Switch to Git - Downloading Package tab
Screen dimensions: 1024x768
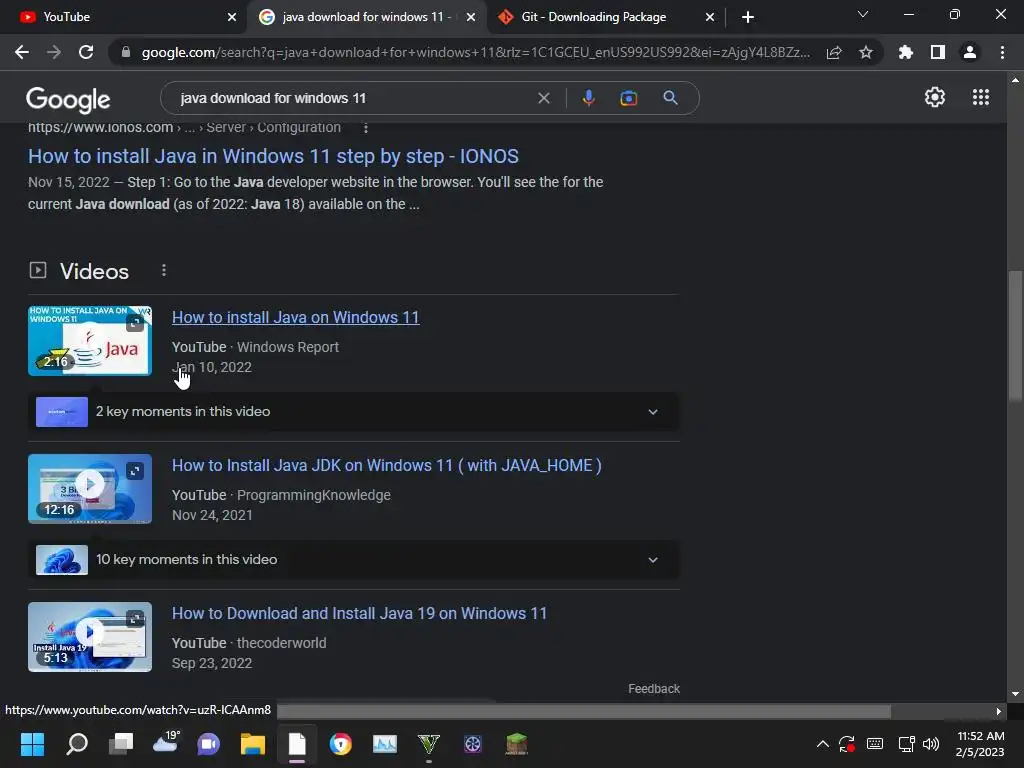coord(605,17)
